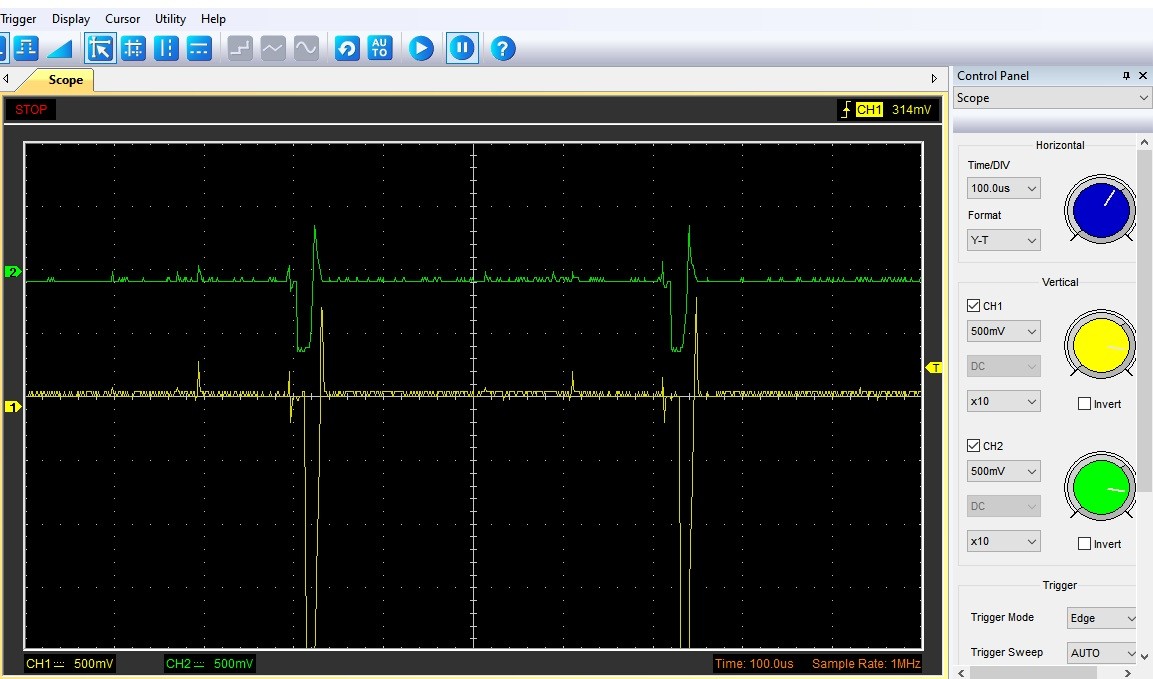Open Help via the question mark icon
Viewport: 1153px width, 679px height.
pos(503,48)
